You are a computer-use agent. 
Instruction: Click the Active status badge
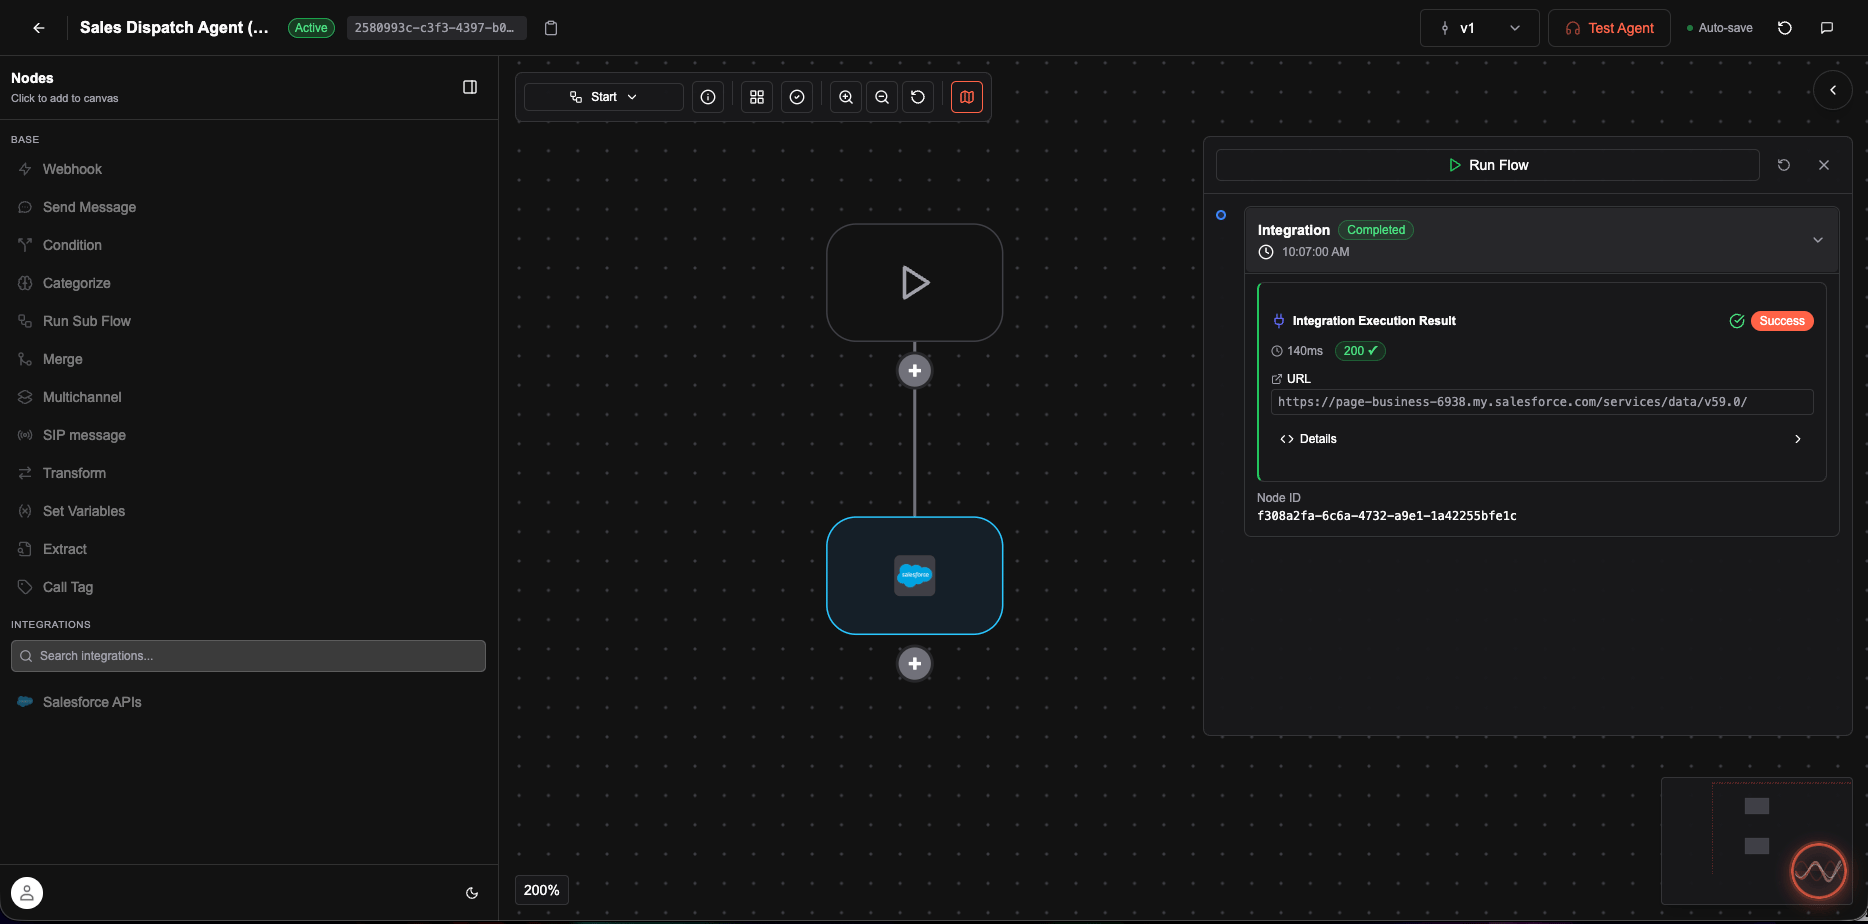311,28
